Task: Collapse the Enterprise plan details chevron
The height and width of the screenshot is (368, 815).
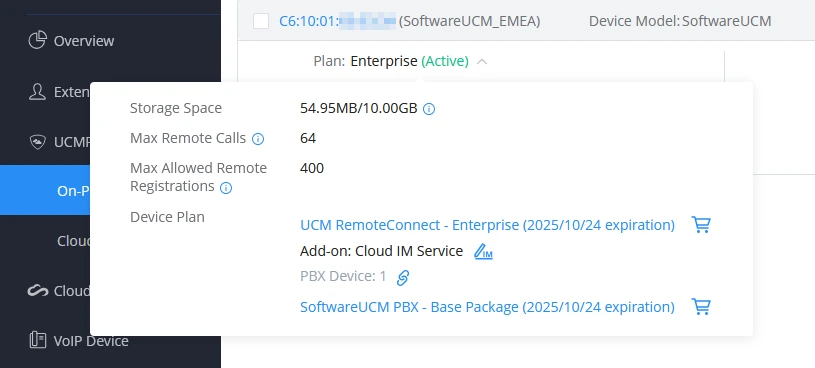Action: pyautogui.click(x=482, y=62)
